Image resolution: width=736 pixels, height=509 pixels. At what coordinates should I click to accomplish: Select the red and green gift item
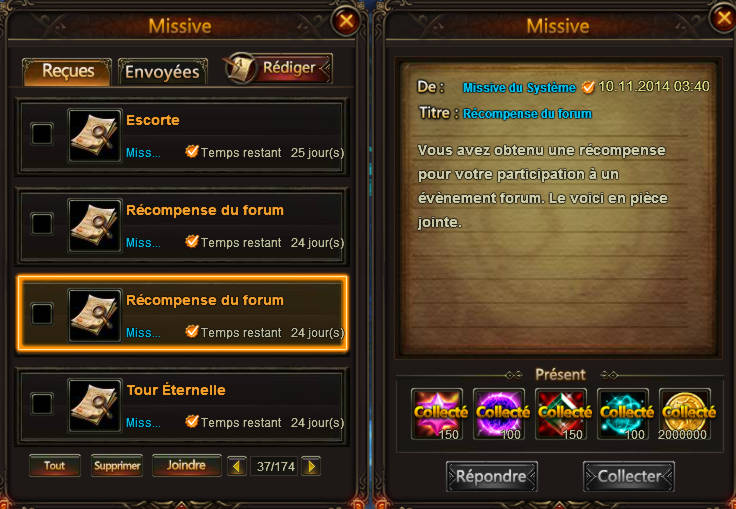pos(561,414)
